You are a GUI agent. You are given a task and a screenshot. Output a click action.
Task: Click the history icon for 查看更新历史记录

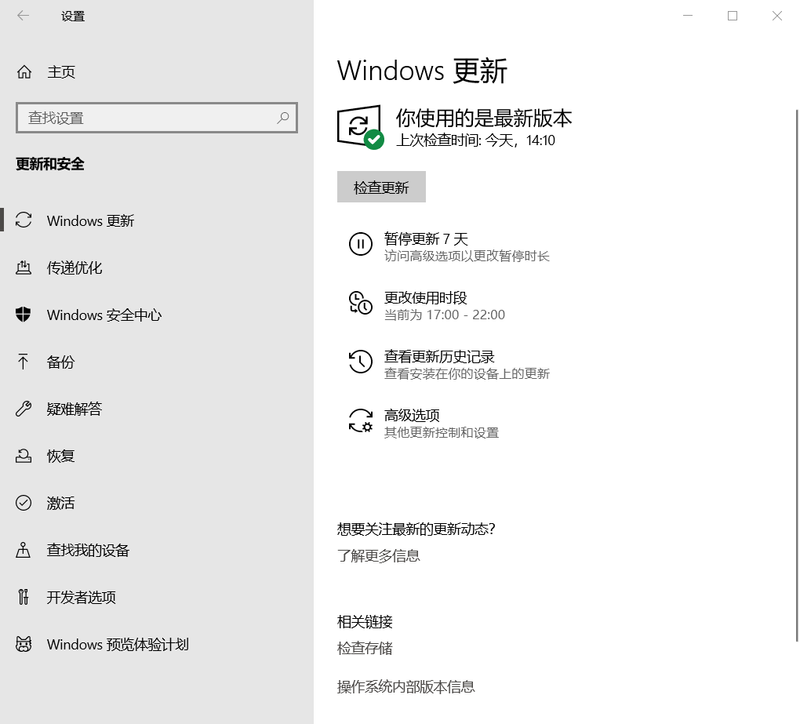[x=360, y=362]
